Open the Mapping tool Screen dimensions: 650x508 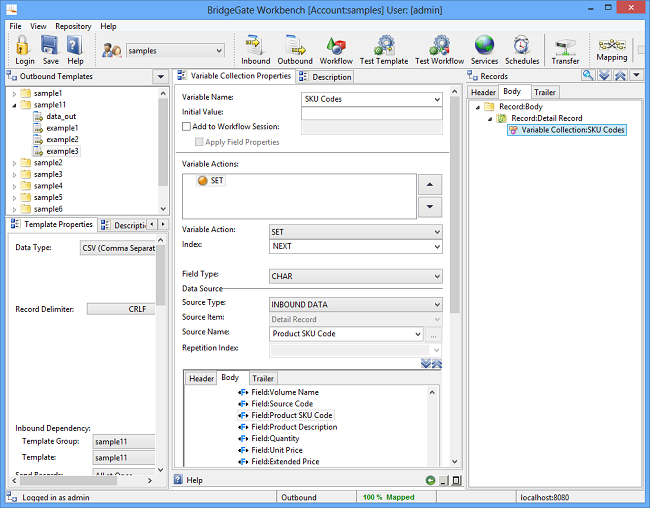pyautogui.click(x=612, y=48)
